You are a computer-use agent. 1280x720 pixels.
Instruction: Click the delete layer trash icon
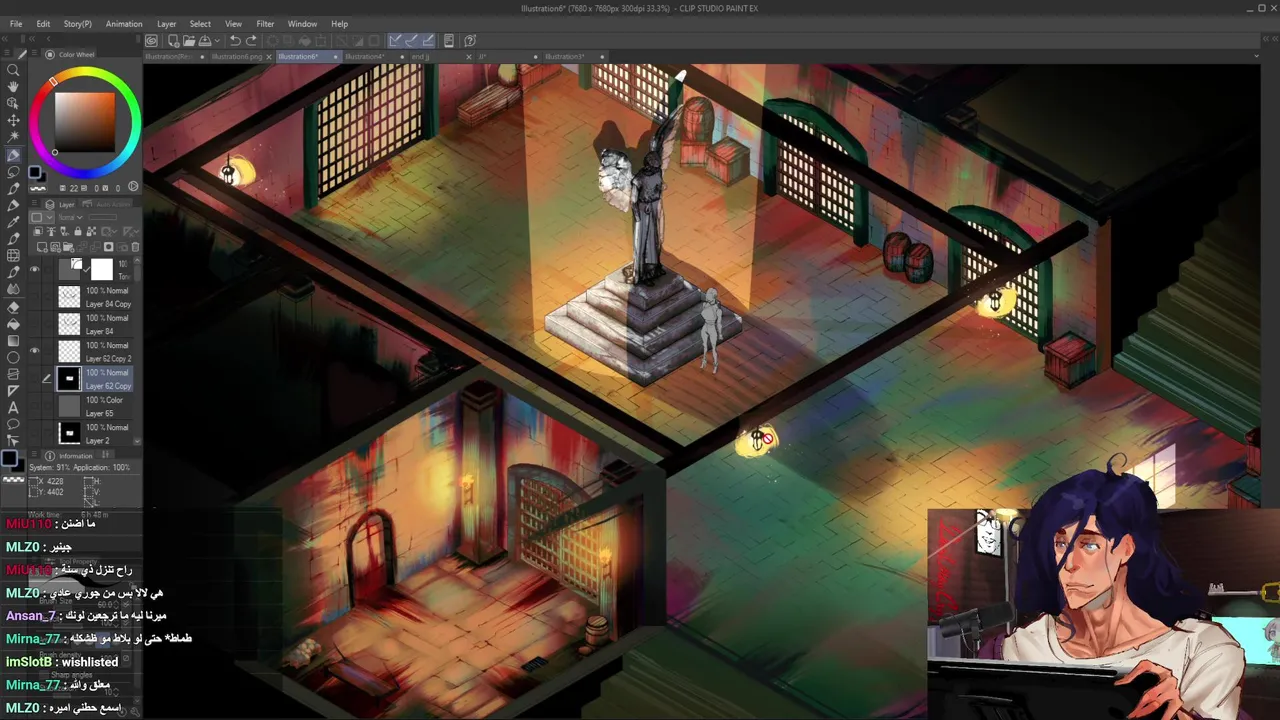(135, 247)
